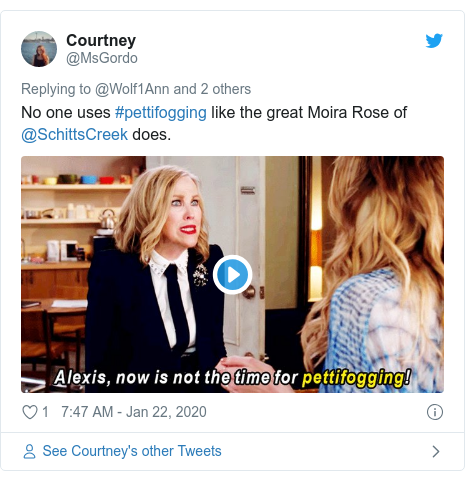Open the tweet info circle icon

click(435, 412)
